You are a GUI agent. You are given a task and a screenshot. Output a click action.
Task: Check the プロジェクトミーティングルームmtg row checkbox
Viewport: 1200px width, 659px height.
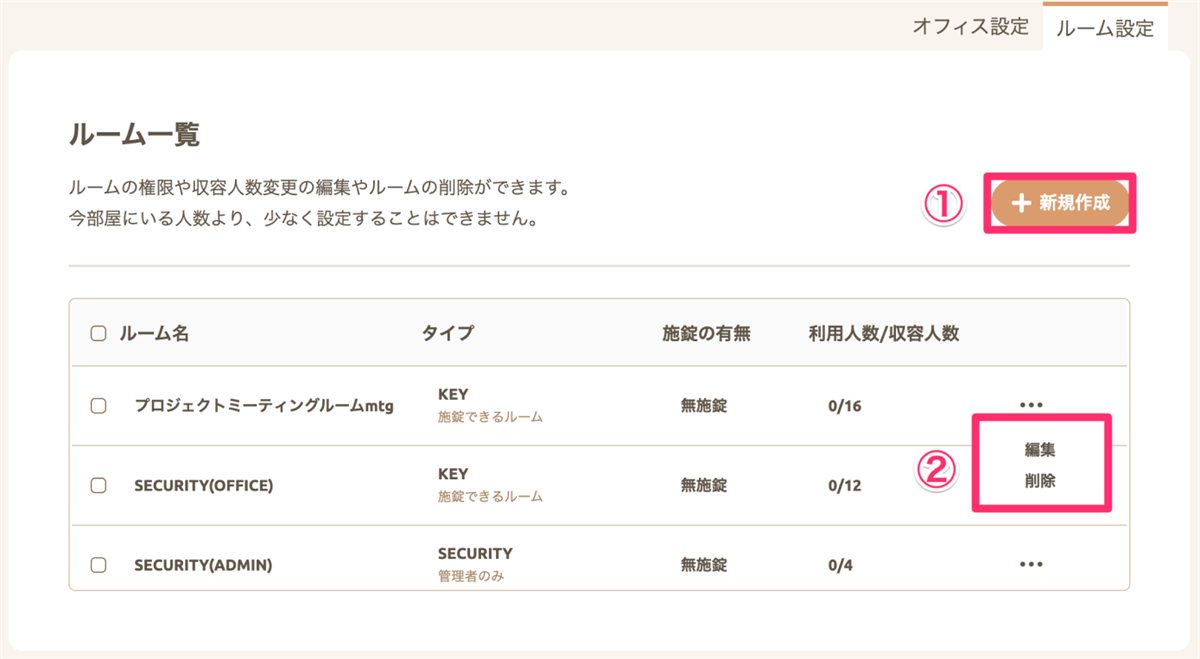(x=98, y=406)
